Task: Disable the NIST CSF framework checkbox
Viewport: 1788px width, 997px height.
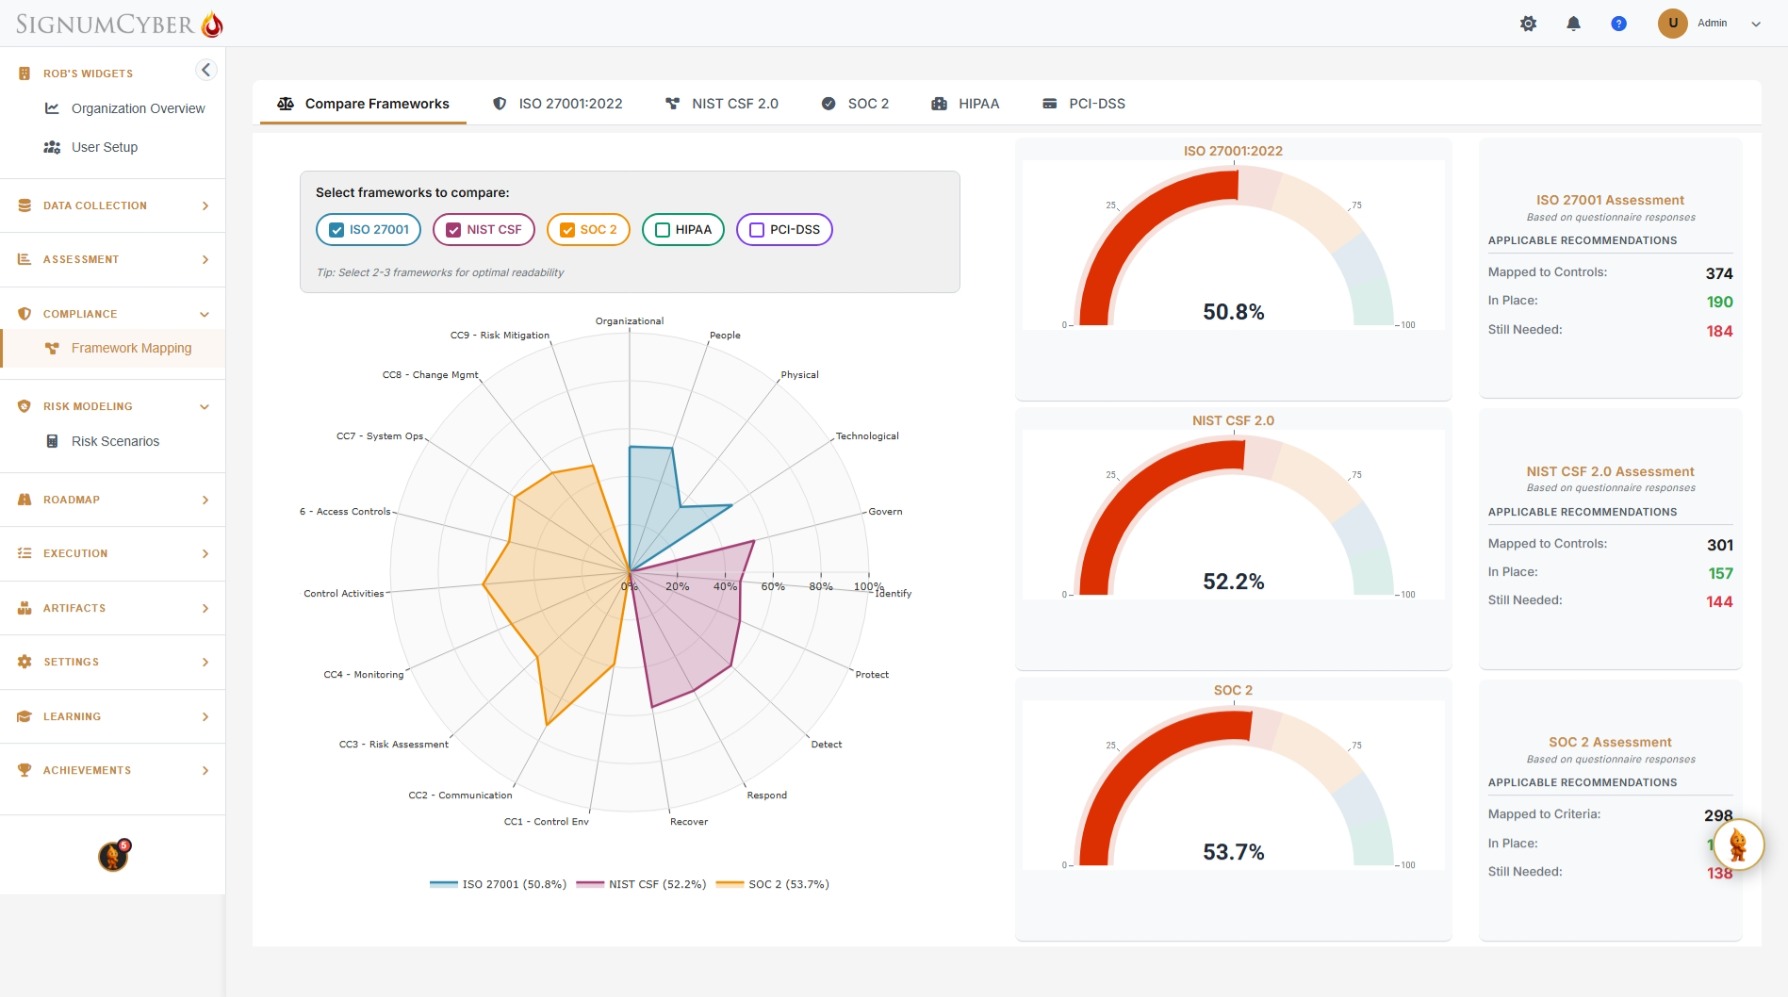Action: pos(451,229)
